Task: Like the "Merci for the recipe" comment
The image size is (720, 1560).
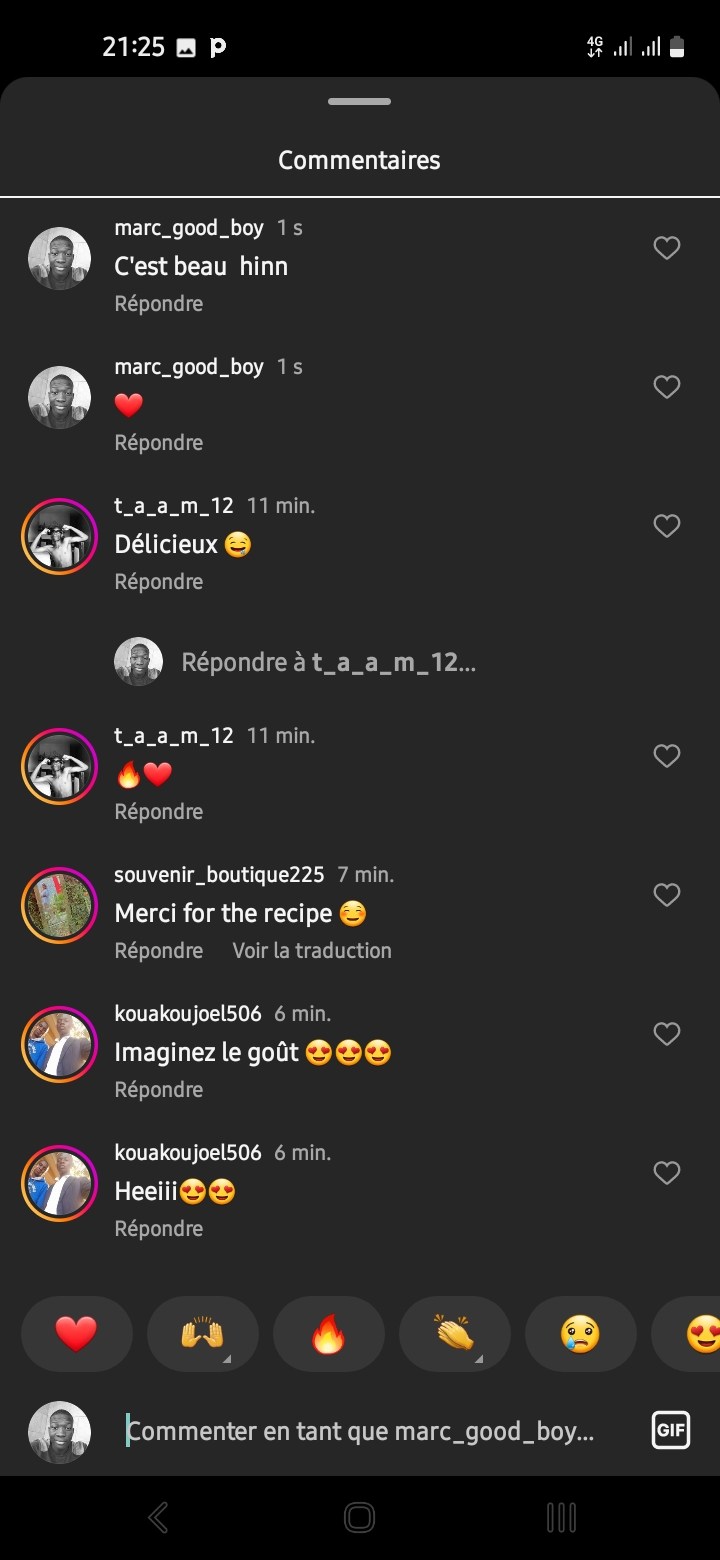Action: (666, 895)
